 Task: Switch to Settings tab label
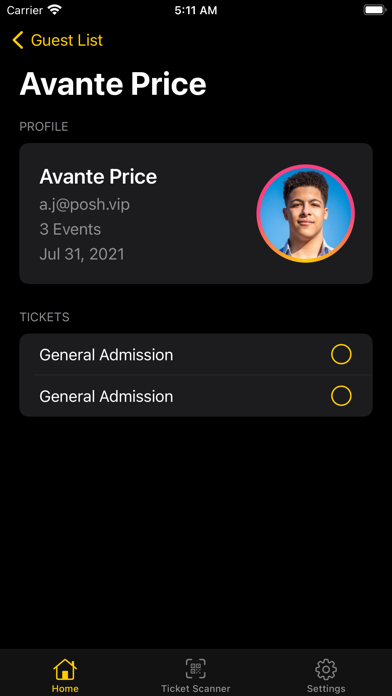[x=326, y=688]
